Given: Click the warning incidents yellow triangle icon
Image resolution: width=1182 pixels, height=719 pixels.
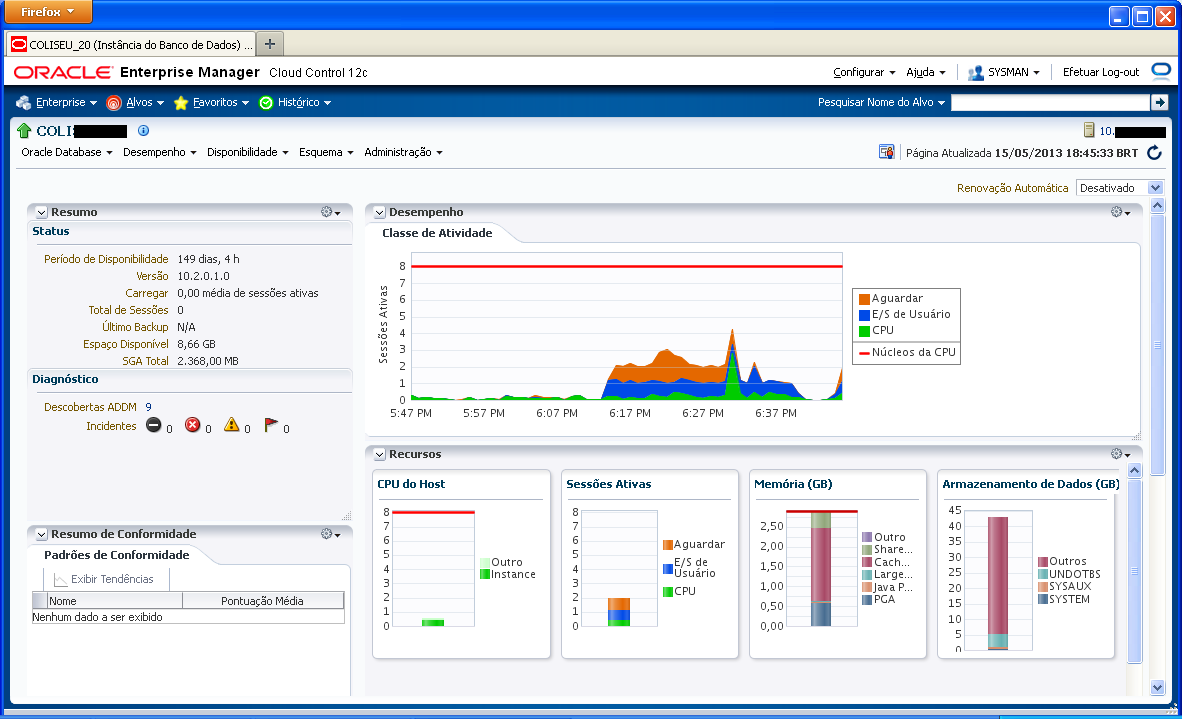Looking at the screenshot, I should (x=231, y=425).
